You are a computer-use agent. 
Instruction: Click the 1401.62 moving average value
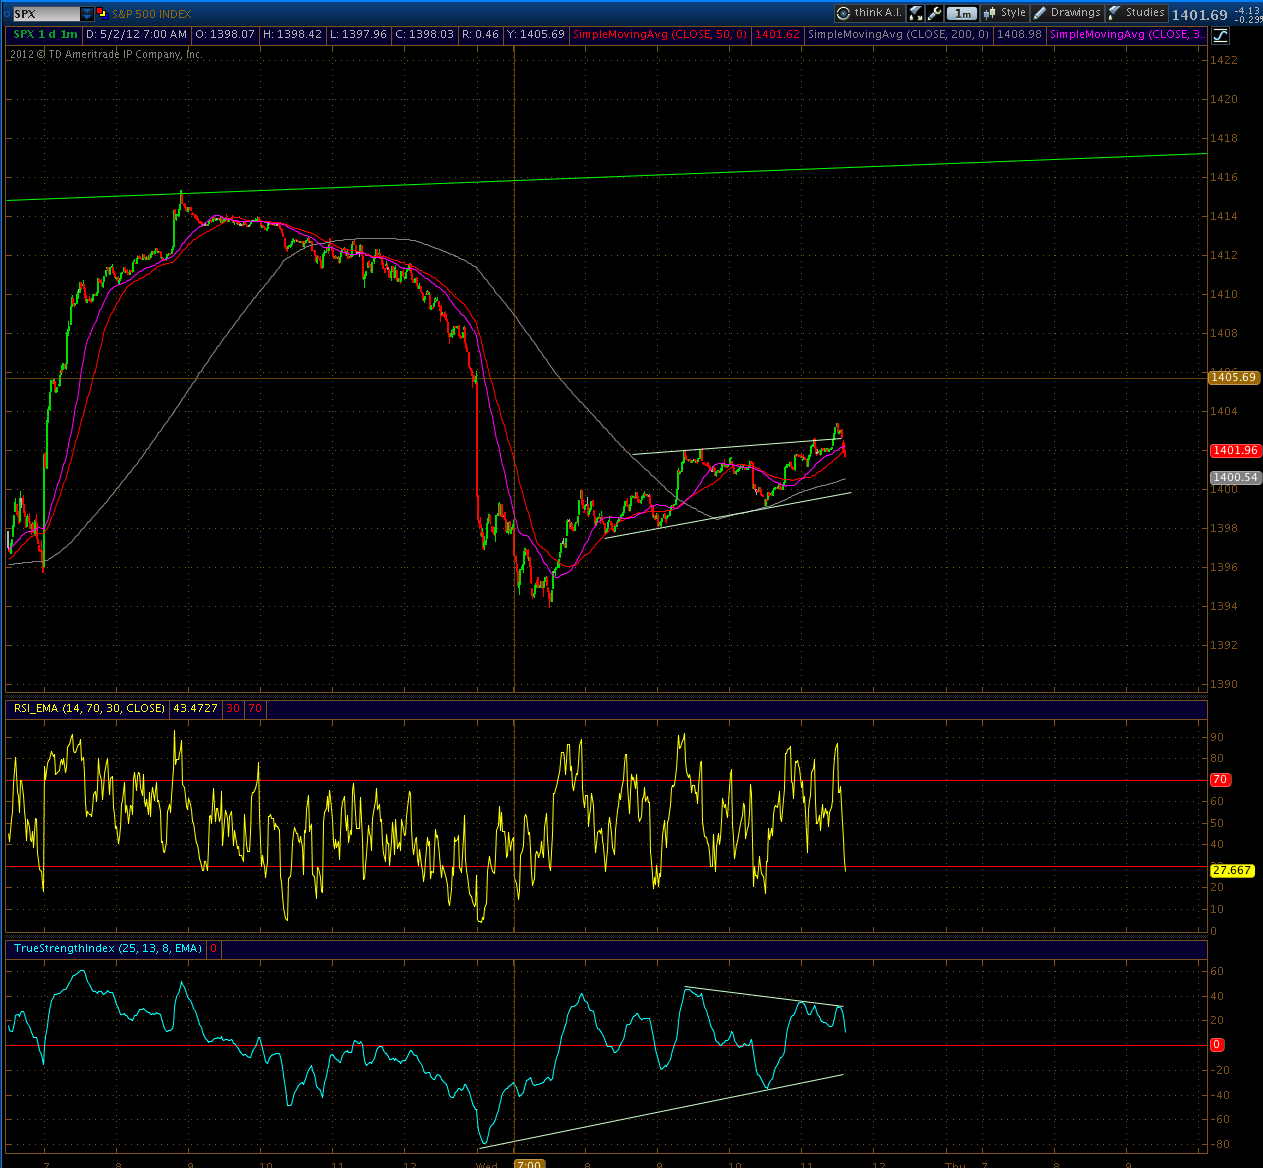click(x=778, y=34)
